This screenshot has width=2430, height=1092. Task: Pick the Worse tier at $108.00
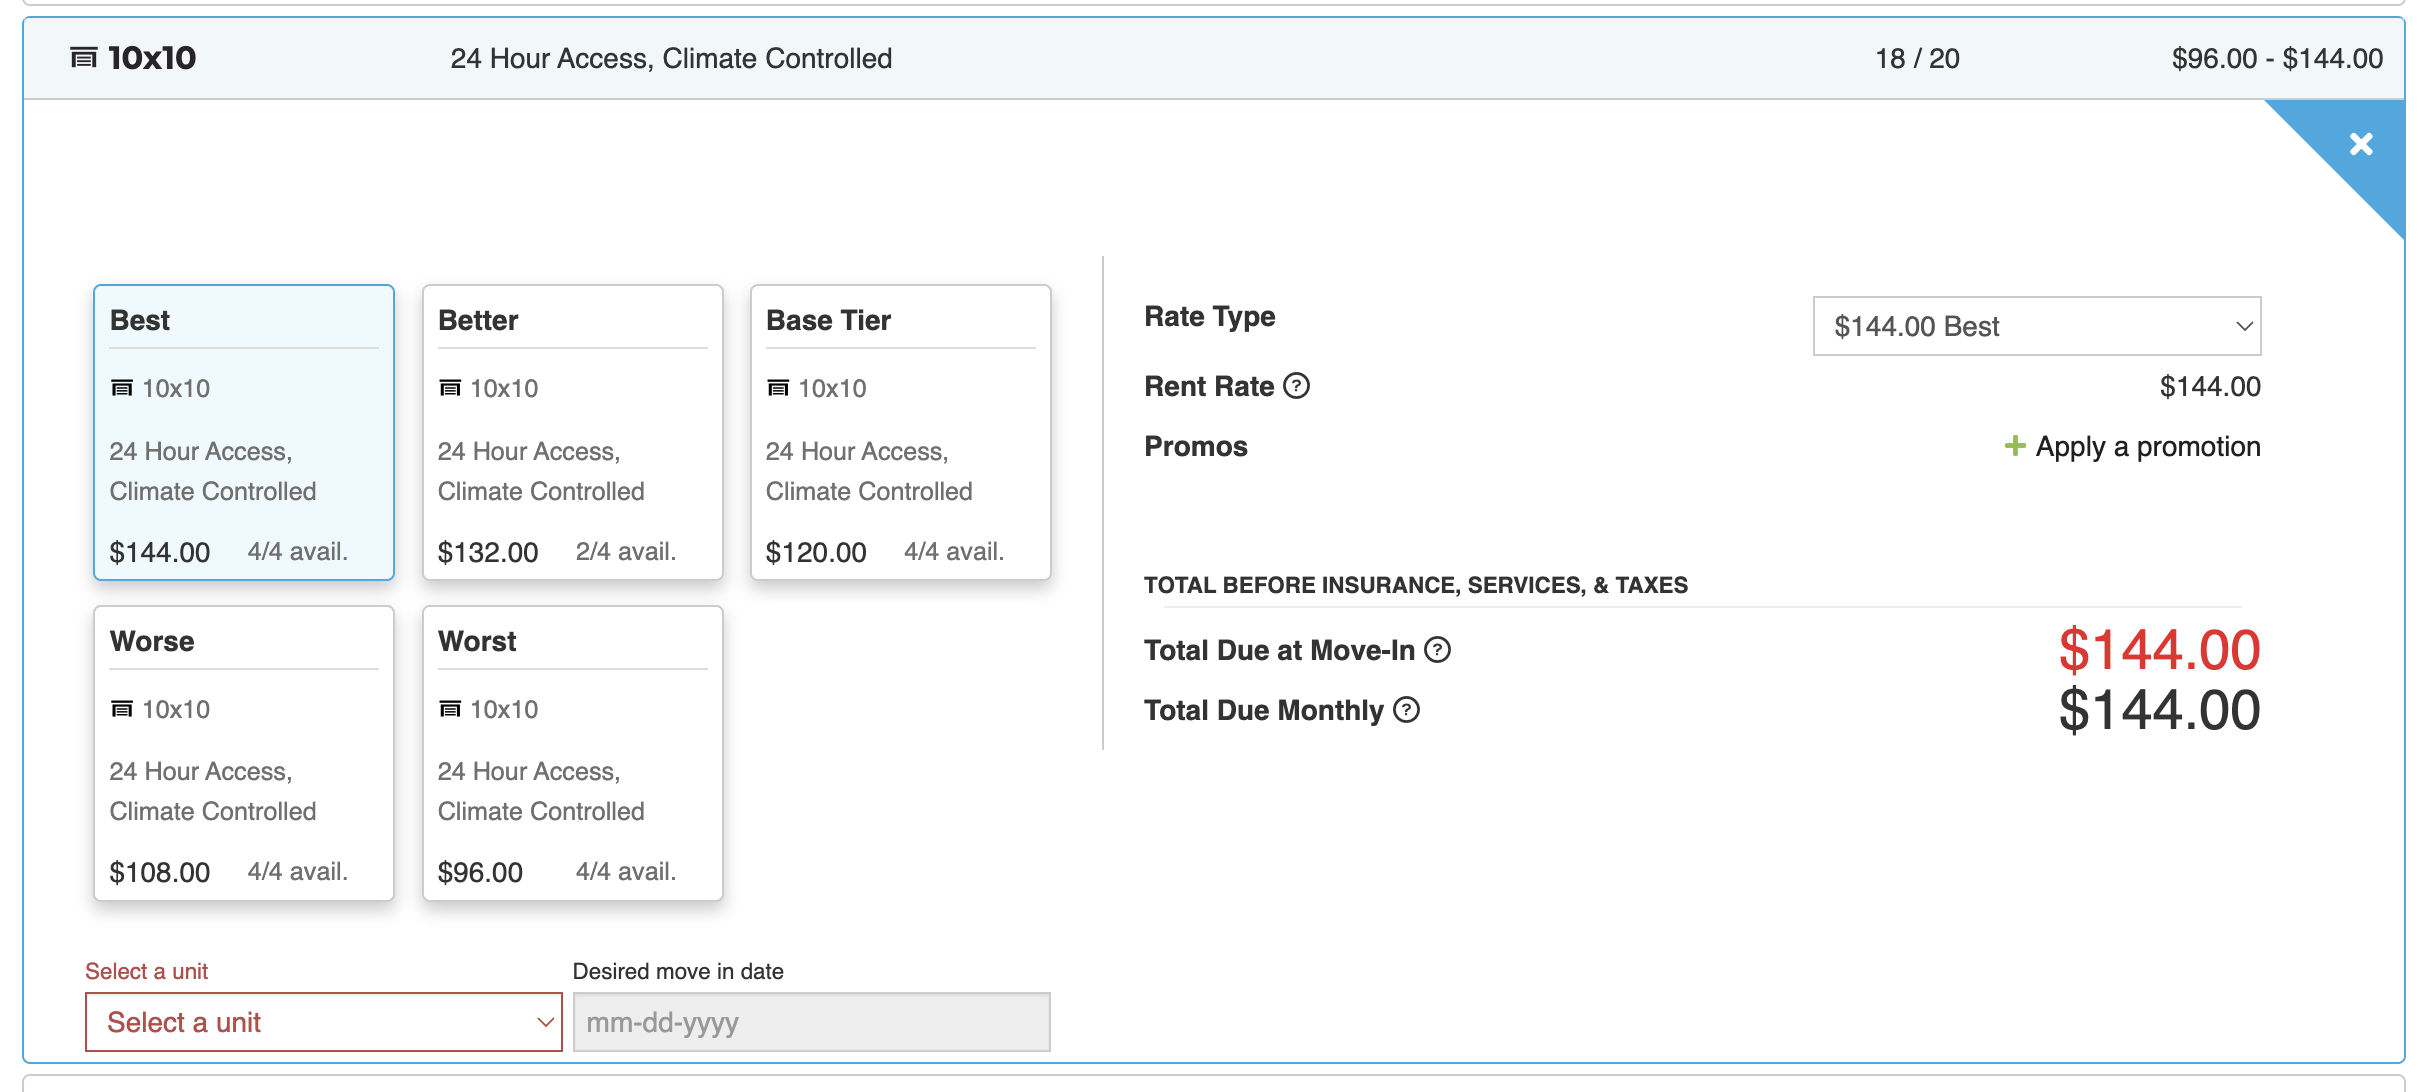click(x=243, y=753)
